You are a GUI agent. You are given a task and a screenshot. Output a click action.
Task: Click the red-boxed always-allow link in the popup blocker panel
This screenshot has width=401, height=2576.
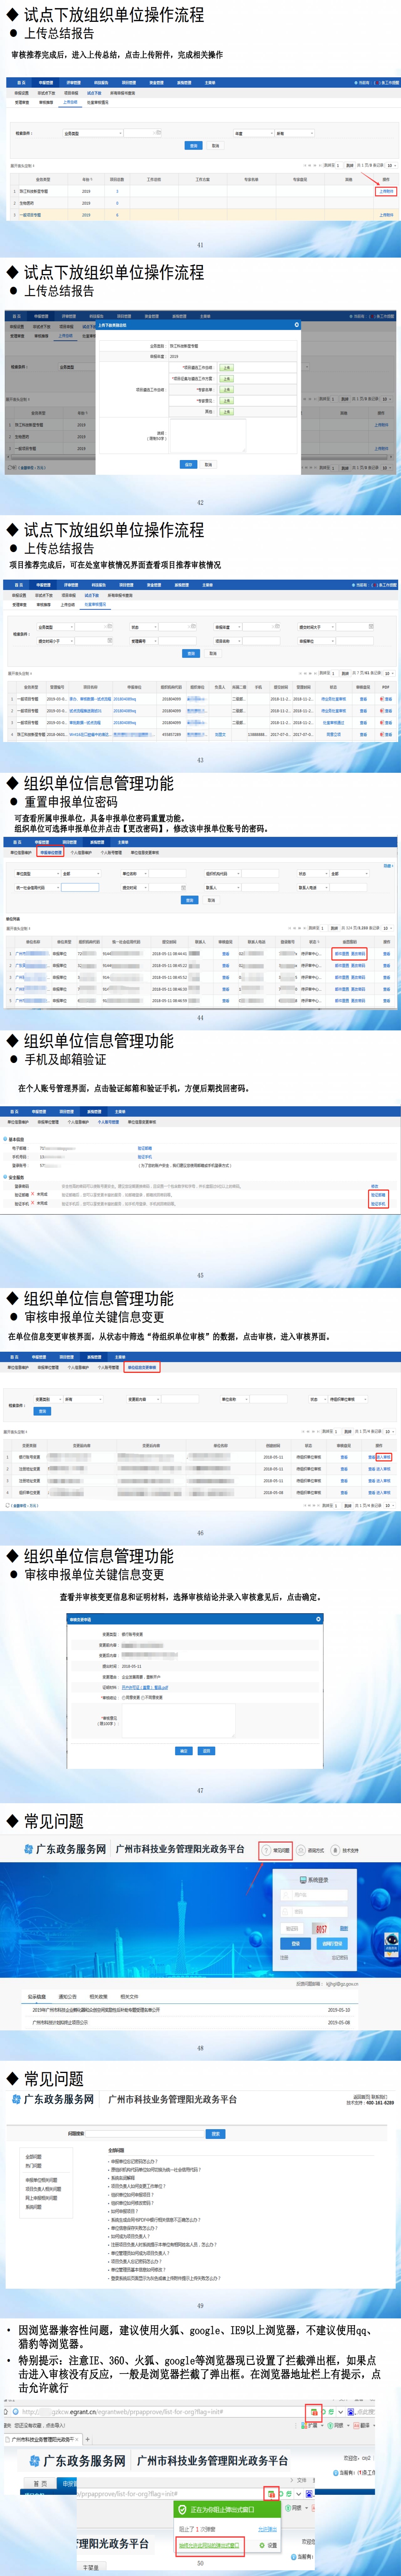[x=209, y=2545]
